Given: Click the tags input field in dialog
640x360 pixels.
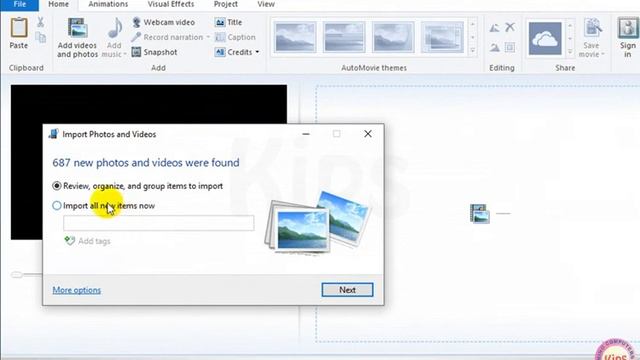Looking at the screenshot, I should click(x=159, y=223).
